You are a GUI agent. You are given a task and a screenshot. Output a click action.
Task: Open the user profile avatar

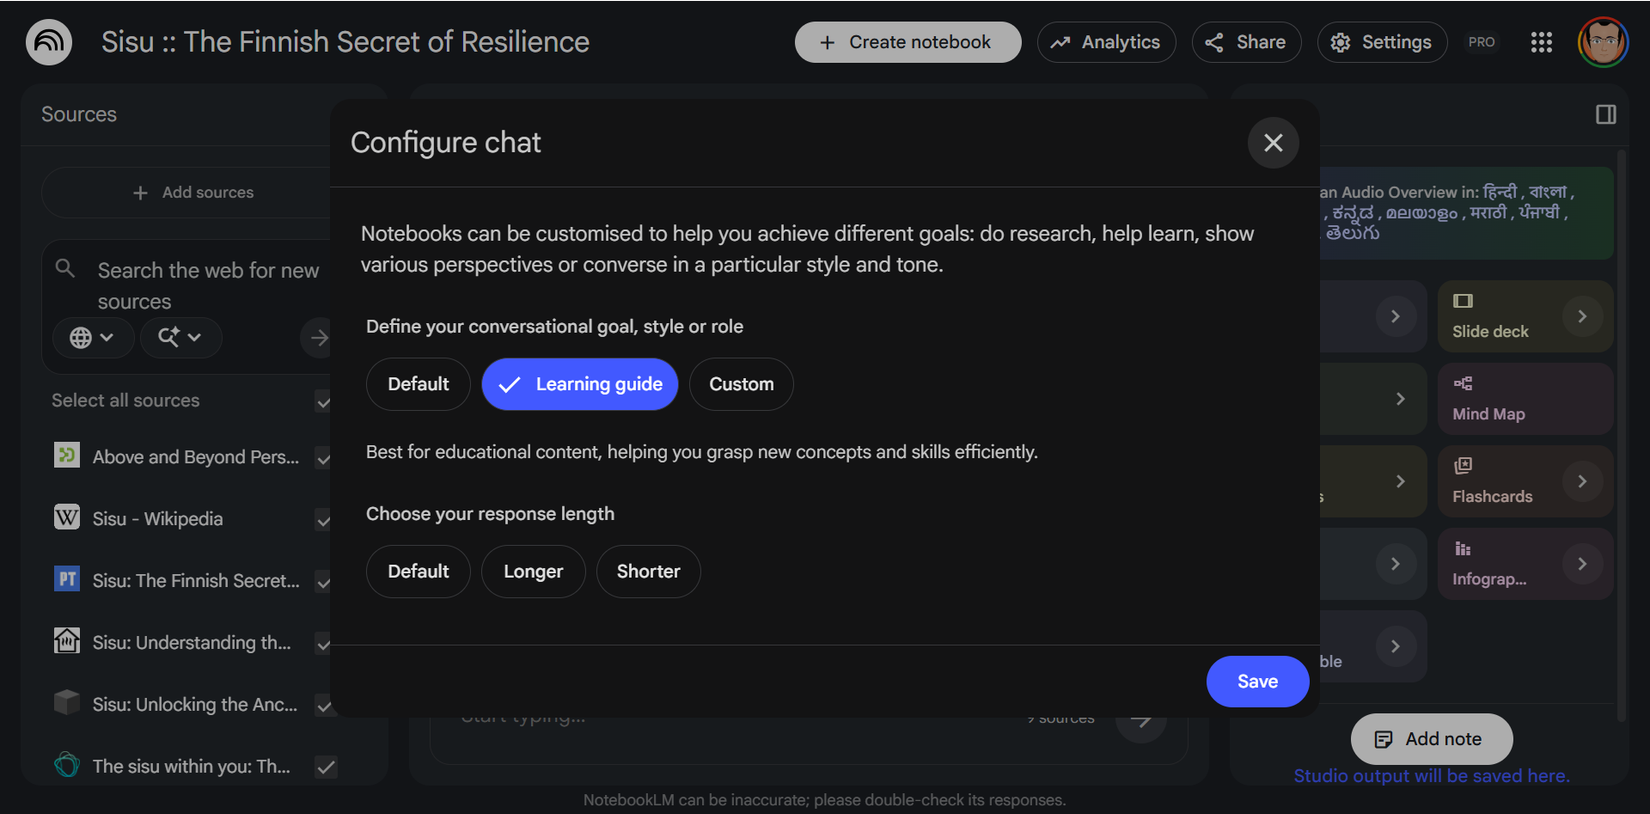click(x=1602, y=42)
